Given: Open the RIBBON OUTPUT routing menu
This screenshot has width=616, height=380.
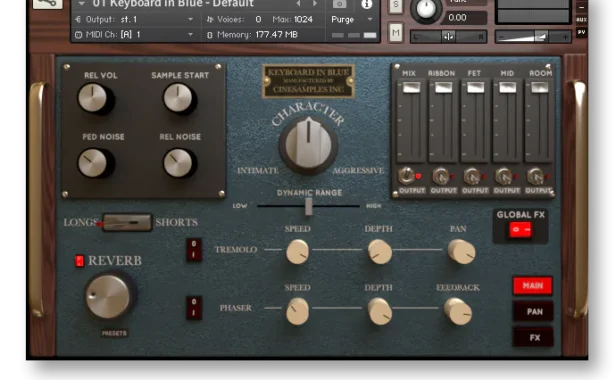Looking at the screenshot, I should click(444, 191).
